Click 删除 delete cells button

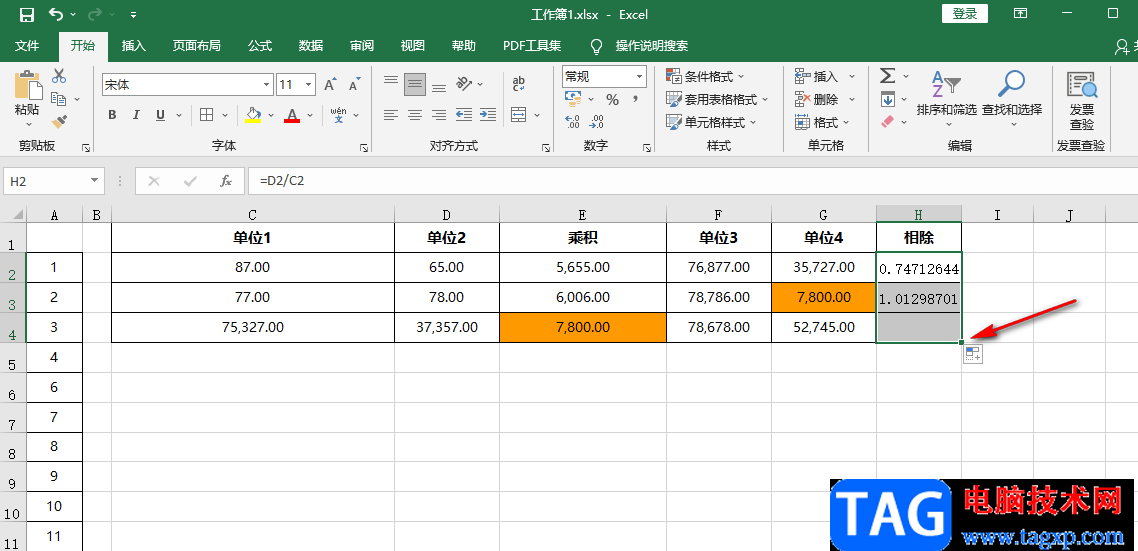pos(818,99)
